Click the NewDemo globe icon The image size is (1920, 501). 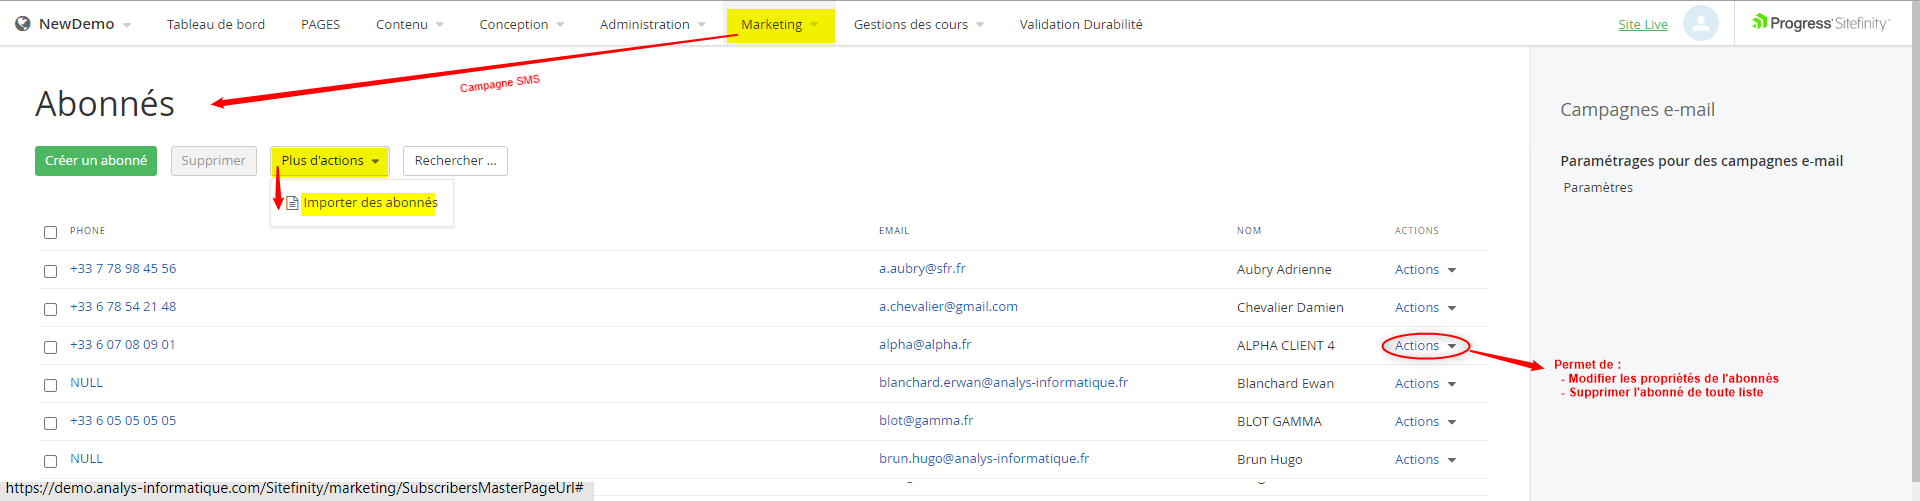coord(23,24)
